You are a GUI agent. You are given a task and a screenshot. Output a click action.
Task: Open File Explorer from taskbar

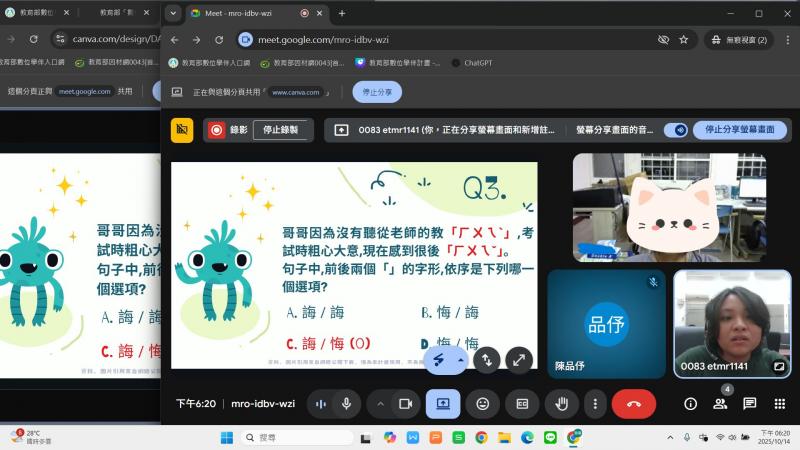(x=505, y=438)
